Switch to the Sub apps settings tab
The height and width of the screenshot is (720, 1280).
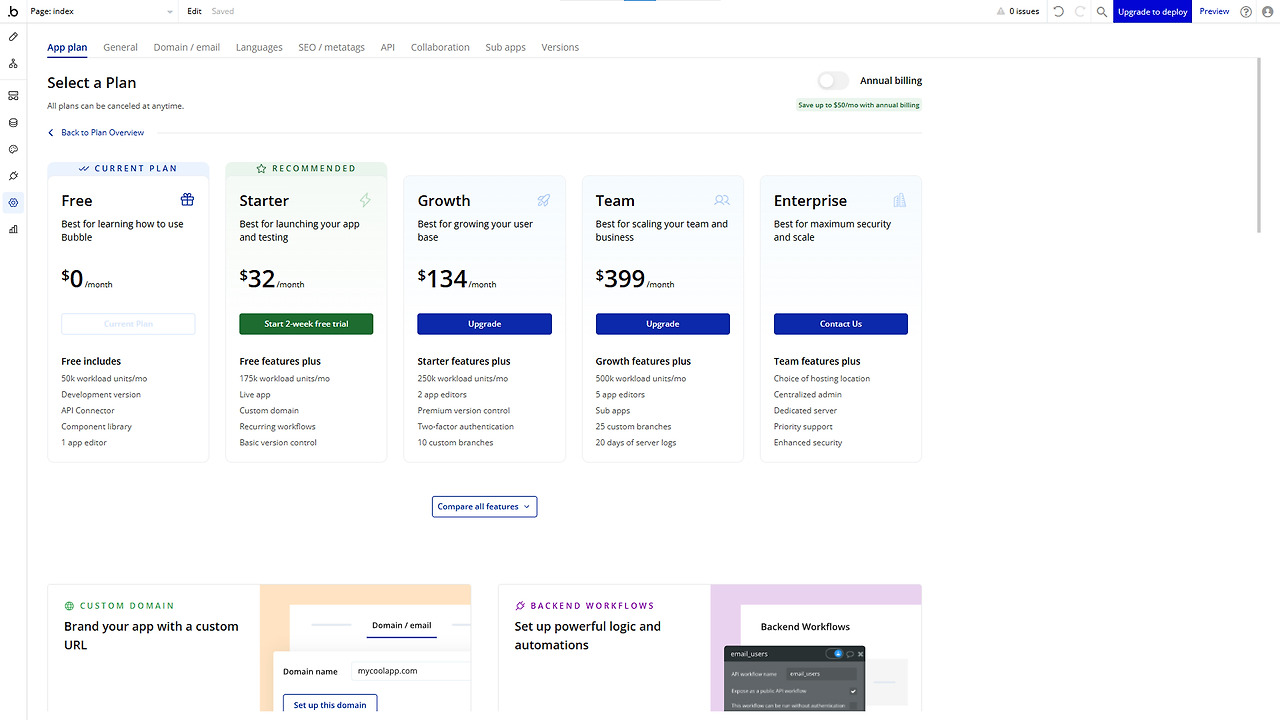(506, 47)
